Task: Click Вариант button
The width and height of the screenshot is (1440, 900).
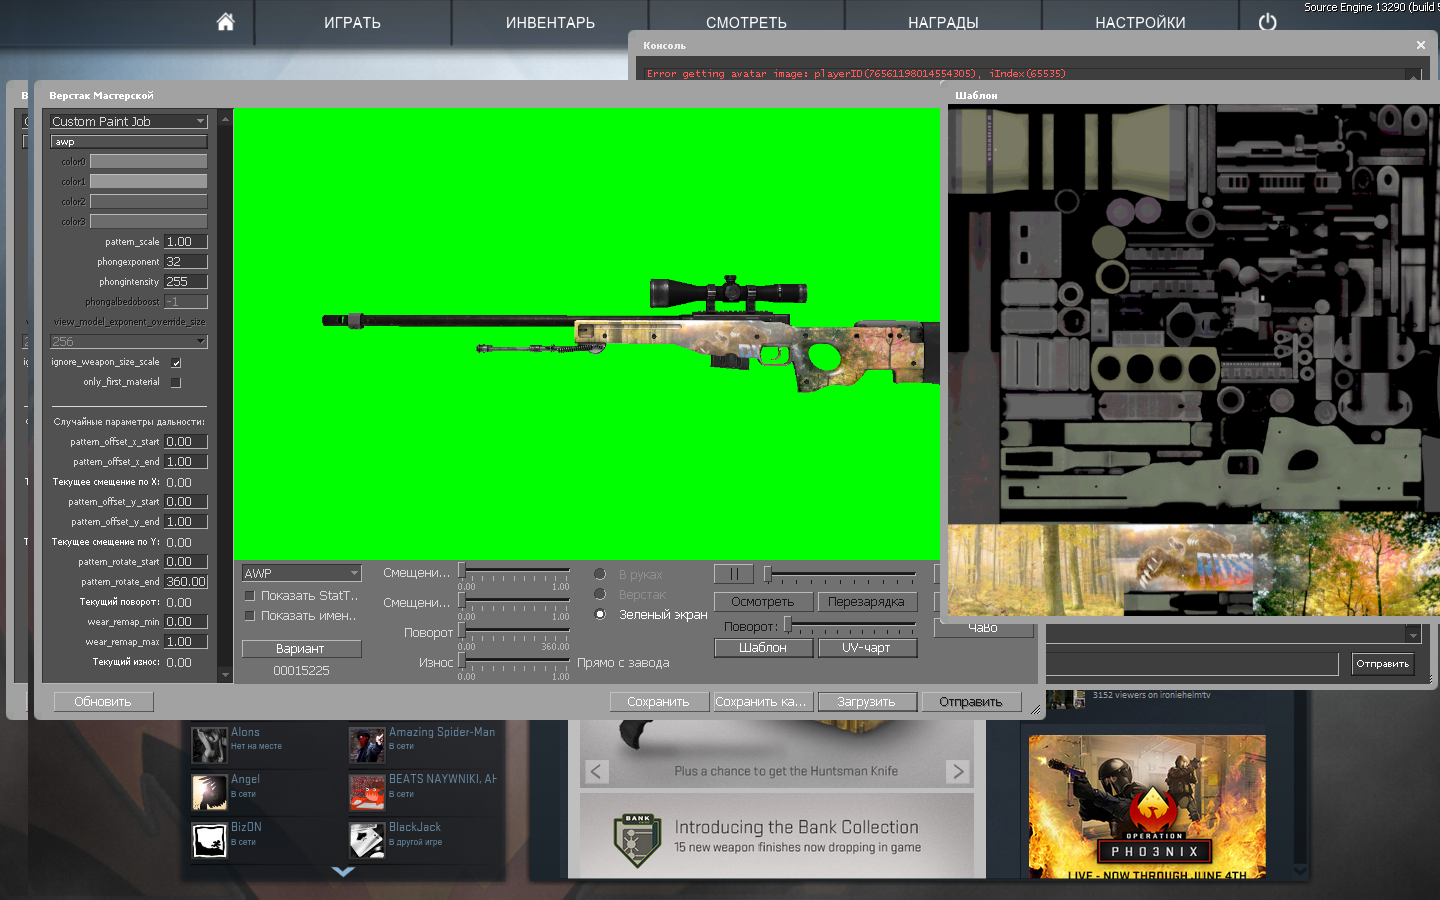Action: point(301,649)
